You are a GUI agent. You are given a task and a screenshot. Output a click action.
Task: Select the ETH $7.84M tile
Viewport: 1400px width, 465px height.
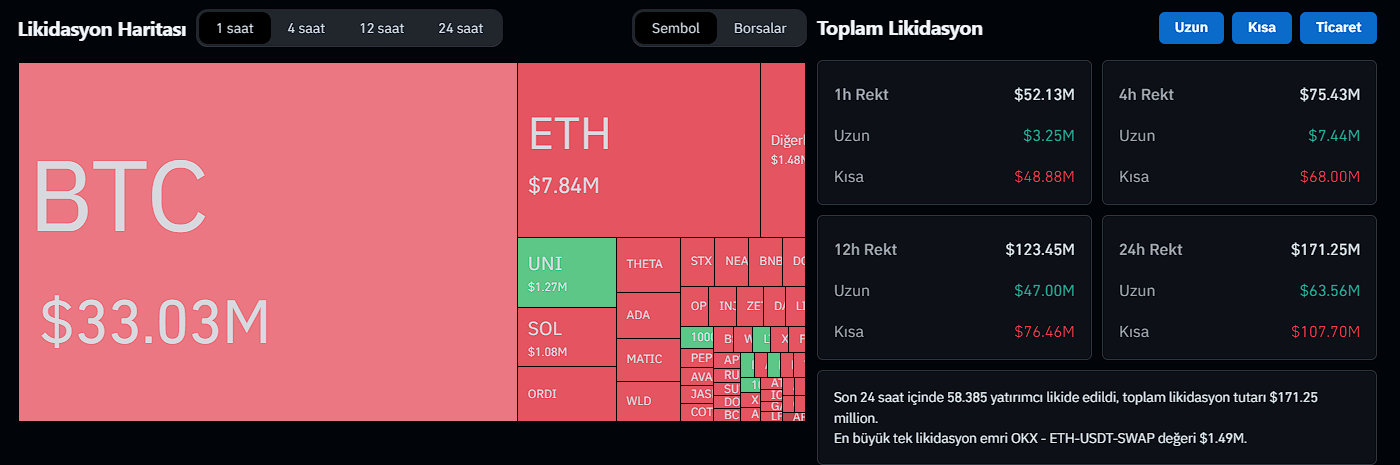[x=638, y=150]
